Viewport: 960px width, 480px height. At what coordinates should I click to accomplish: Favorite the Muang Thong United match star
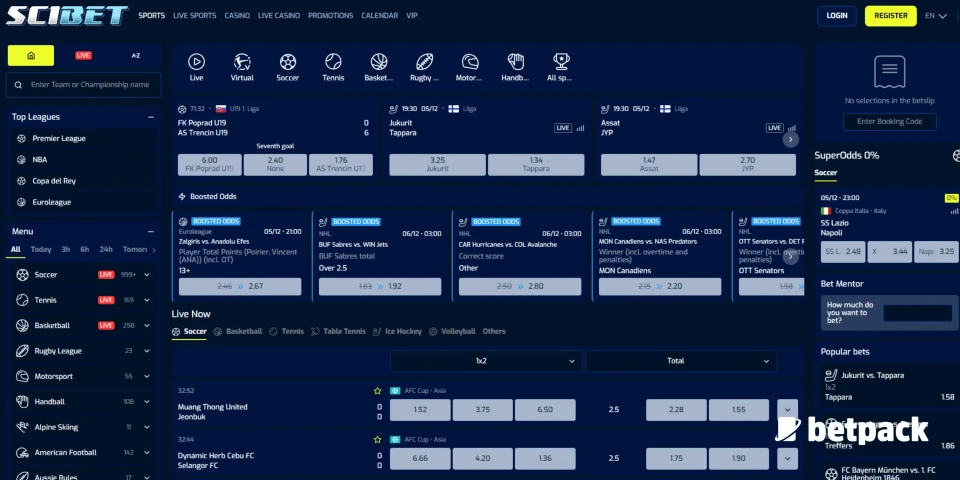[378, 391]
